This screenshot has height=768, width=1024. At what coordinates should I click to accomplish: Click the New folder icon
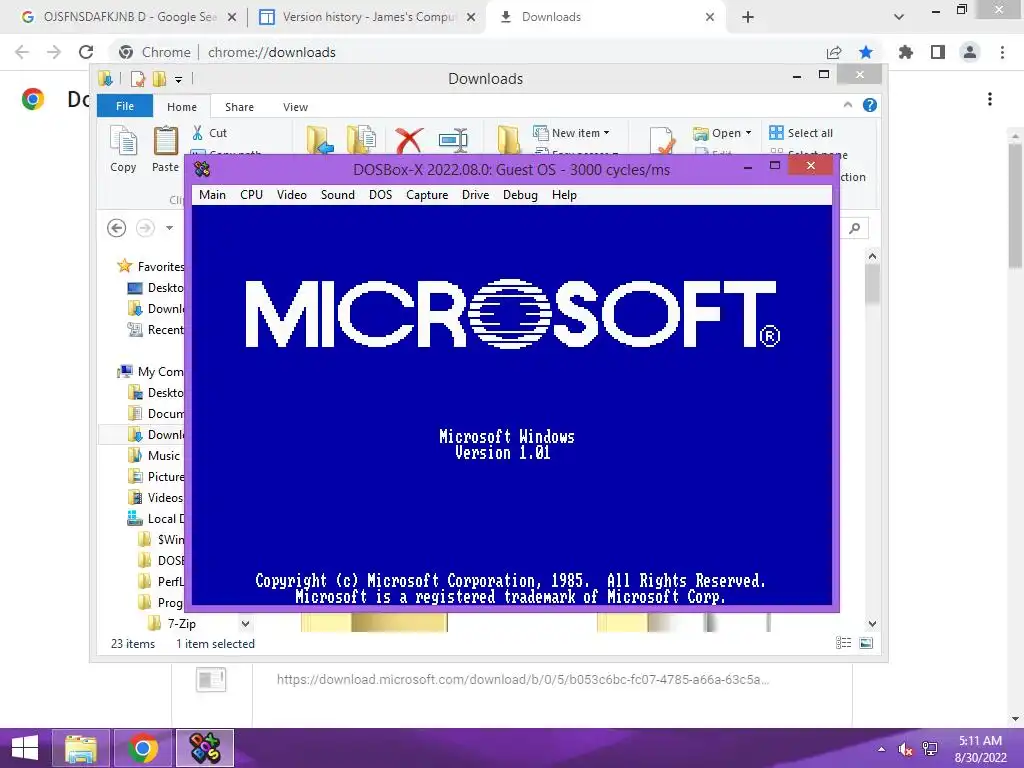pyautogui.click(x=508, y=140)
